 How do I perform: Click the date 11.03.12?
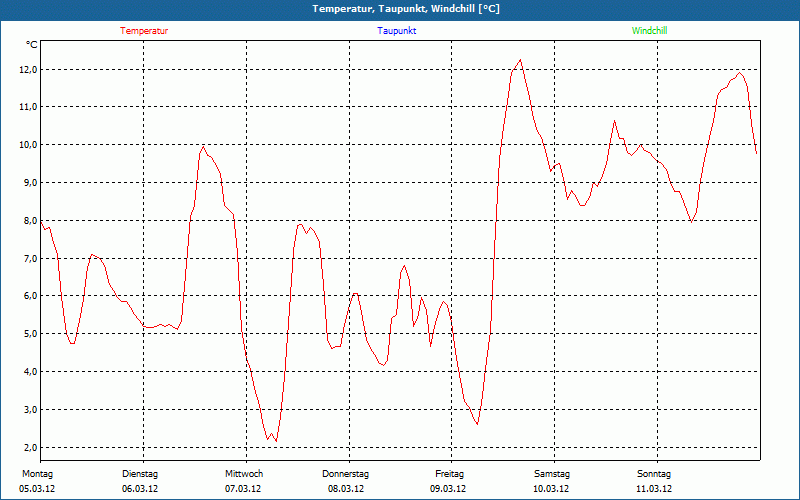[x=654, y=489]
